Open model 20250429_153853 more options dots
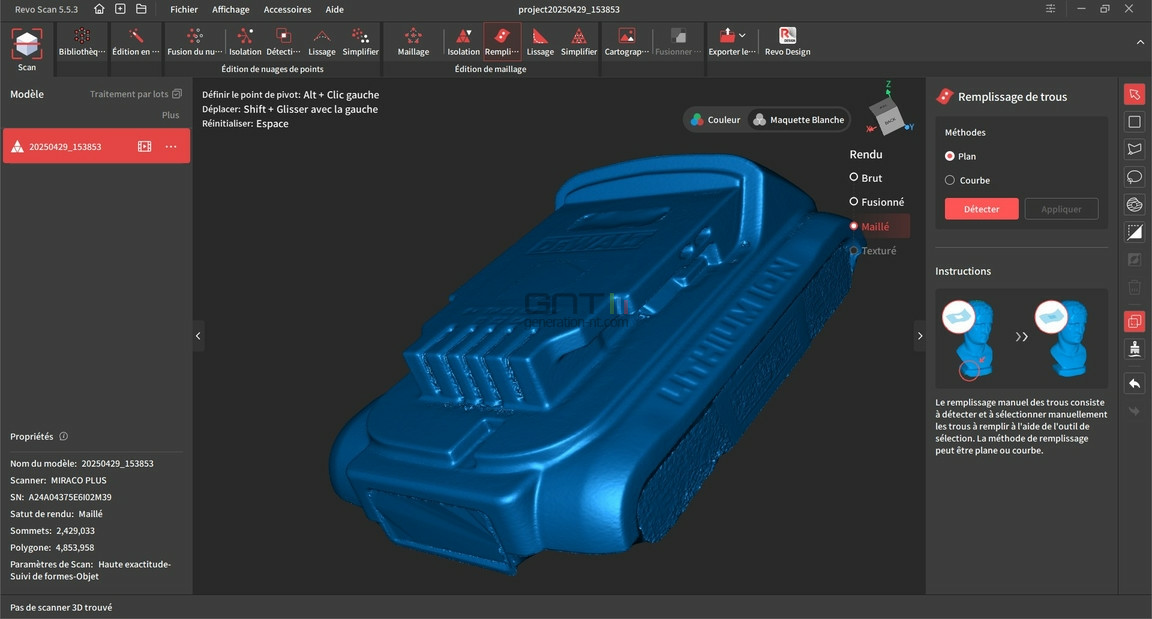 coord(171,146)
